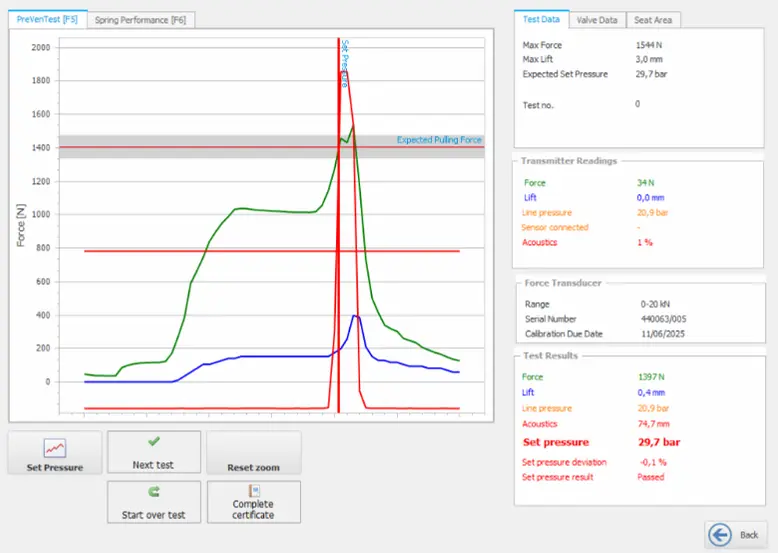Click the transmitter Line pressure 20,9 bar reading
Image resolution: width=778 pixels, height=553 pixels.
pos(652,213)
